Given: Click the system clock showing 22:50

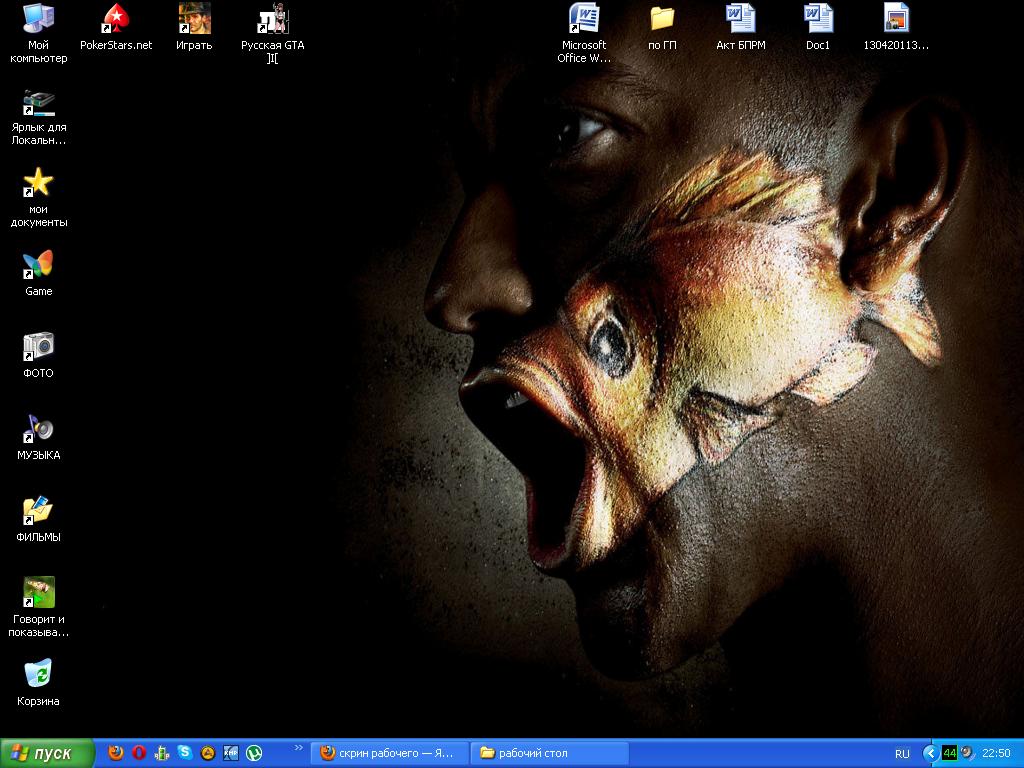Looking at the screenshot, I should (996, 753).
